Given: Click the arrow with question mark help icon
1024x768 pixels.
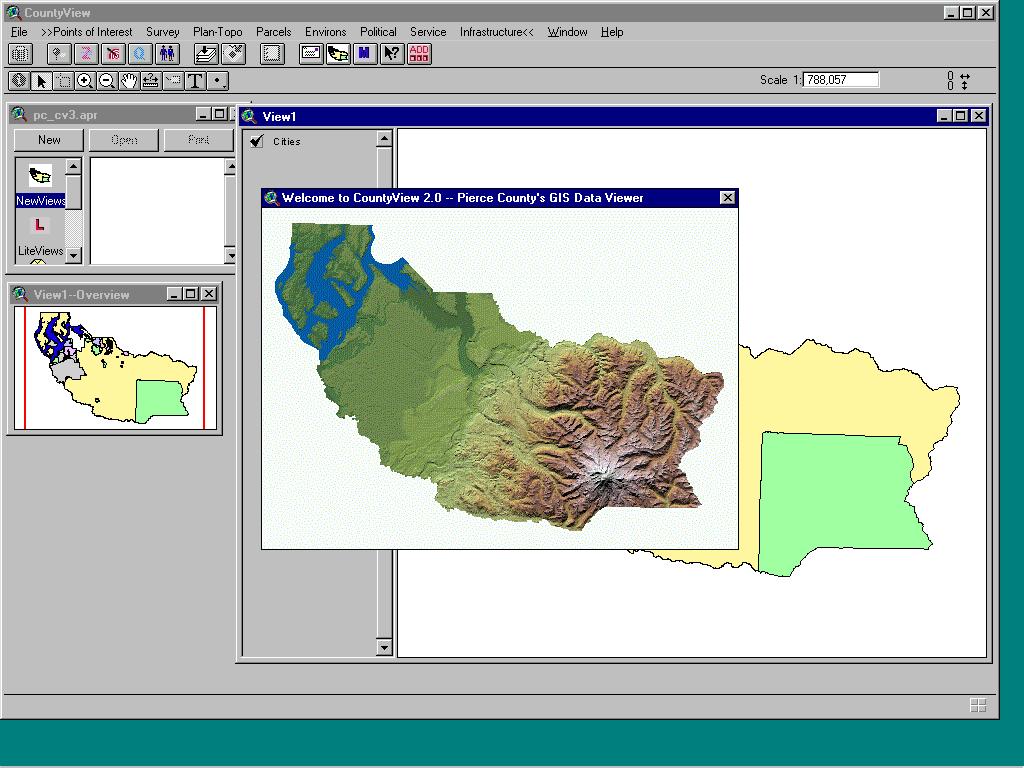Looking at the screenshot, I should click(x=392, y=54).
